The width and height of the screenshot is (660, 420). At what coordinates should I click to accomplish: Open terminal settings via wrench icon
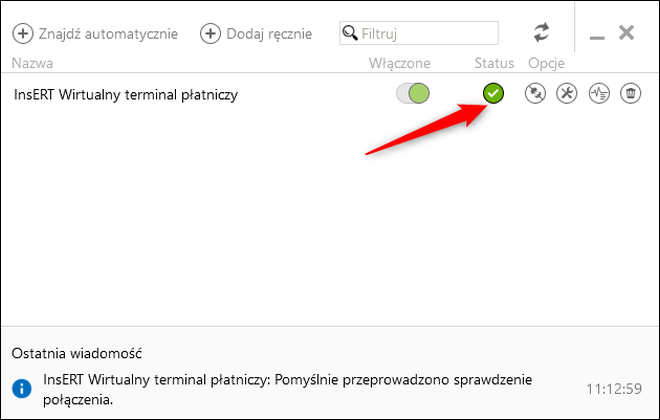pyautogui.click(x=567, y=94)
